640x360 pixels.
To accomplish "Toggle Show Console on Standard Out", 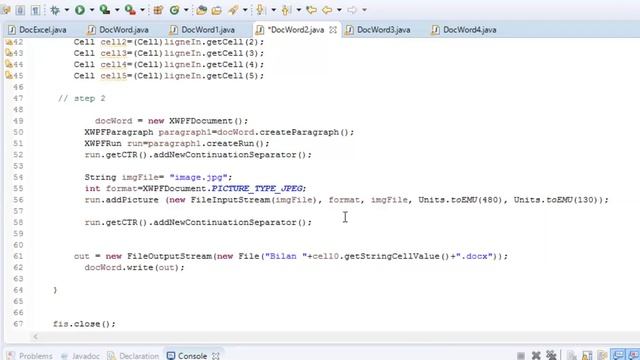I will coord(618,355).
